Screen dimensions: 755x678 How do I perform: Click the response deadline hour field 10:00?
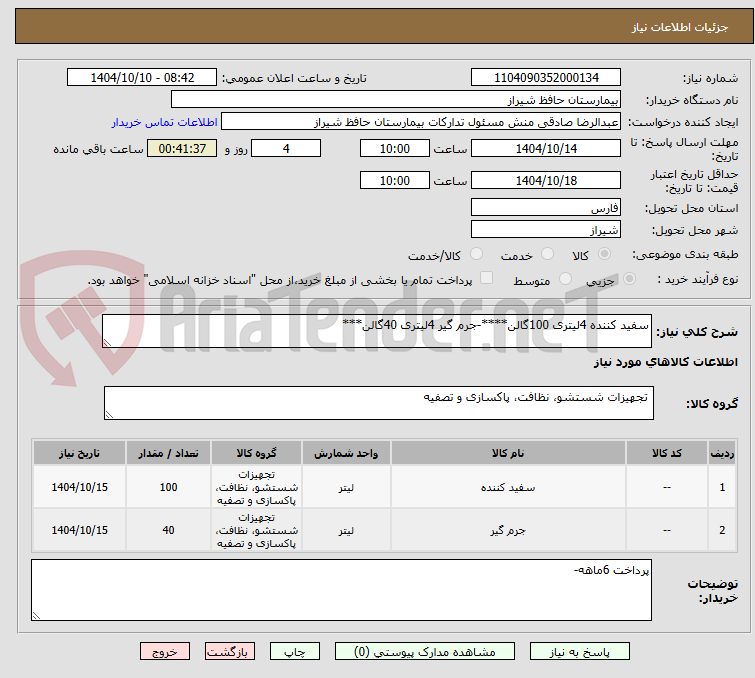[x=394, y=148]
